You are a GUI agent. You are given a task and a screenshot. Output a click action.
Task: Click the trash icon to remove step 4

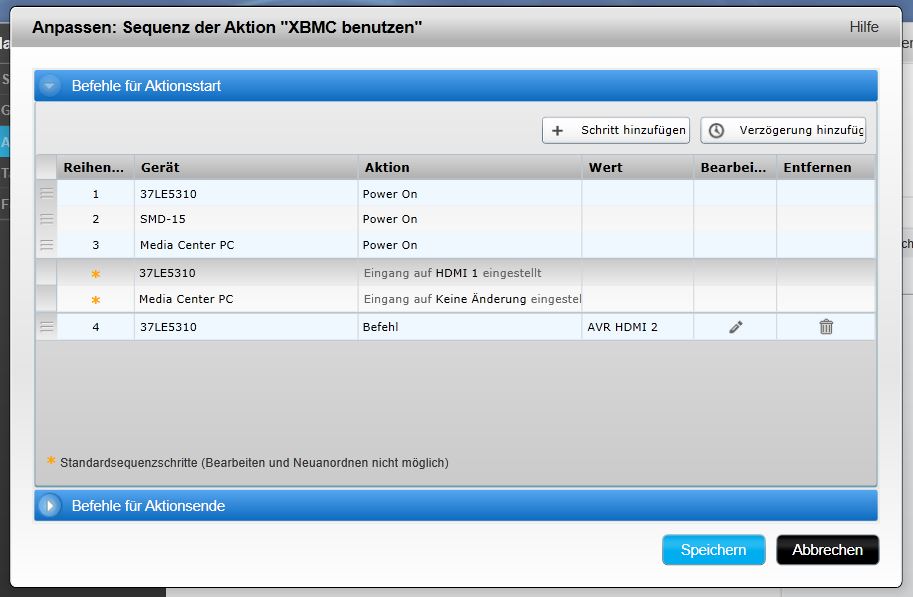pos(826,327)
